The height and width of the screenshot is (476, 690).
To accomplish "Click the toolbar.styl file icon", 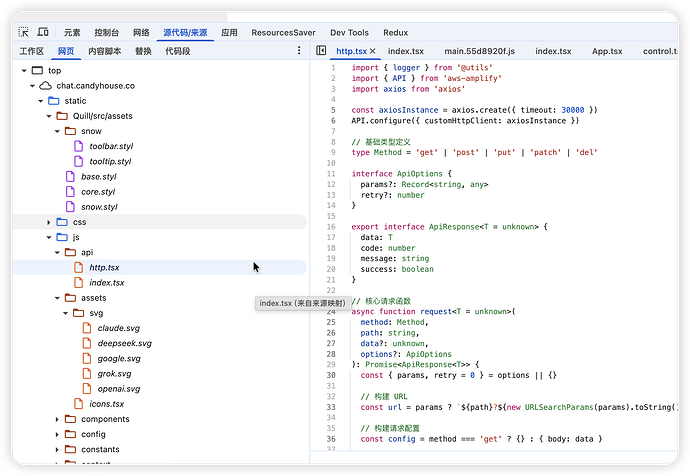I will [78, 146].
